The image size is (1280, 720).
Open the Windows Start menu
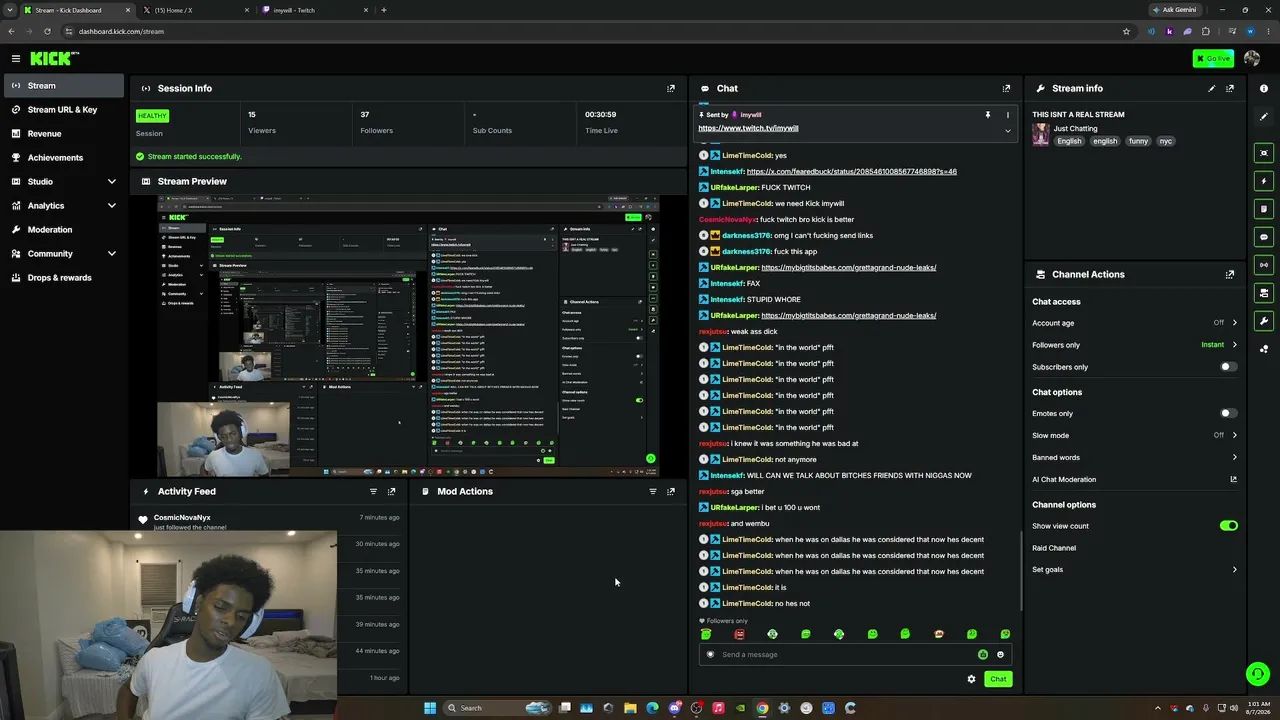pyautogui.click(x=430, y=708)
